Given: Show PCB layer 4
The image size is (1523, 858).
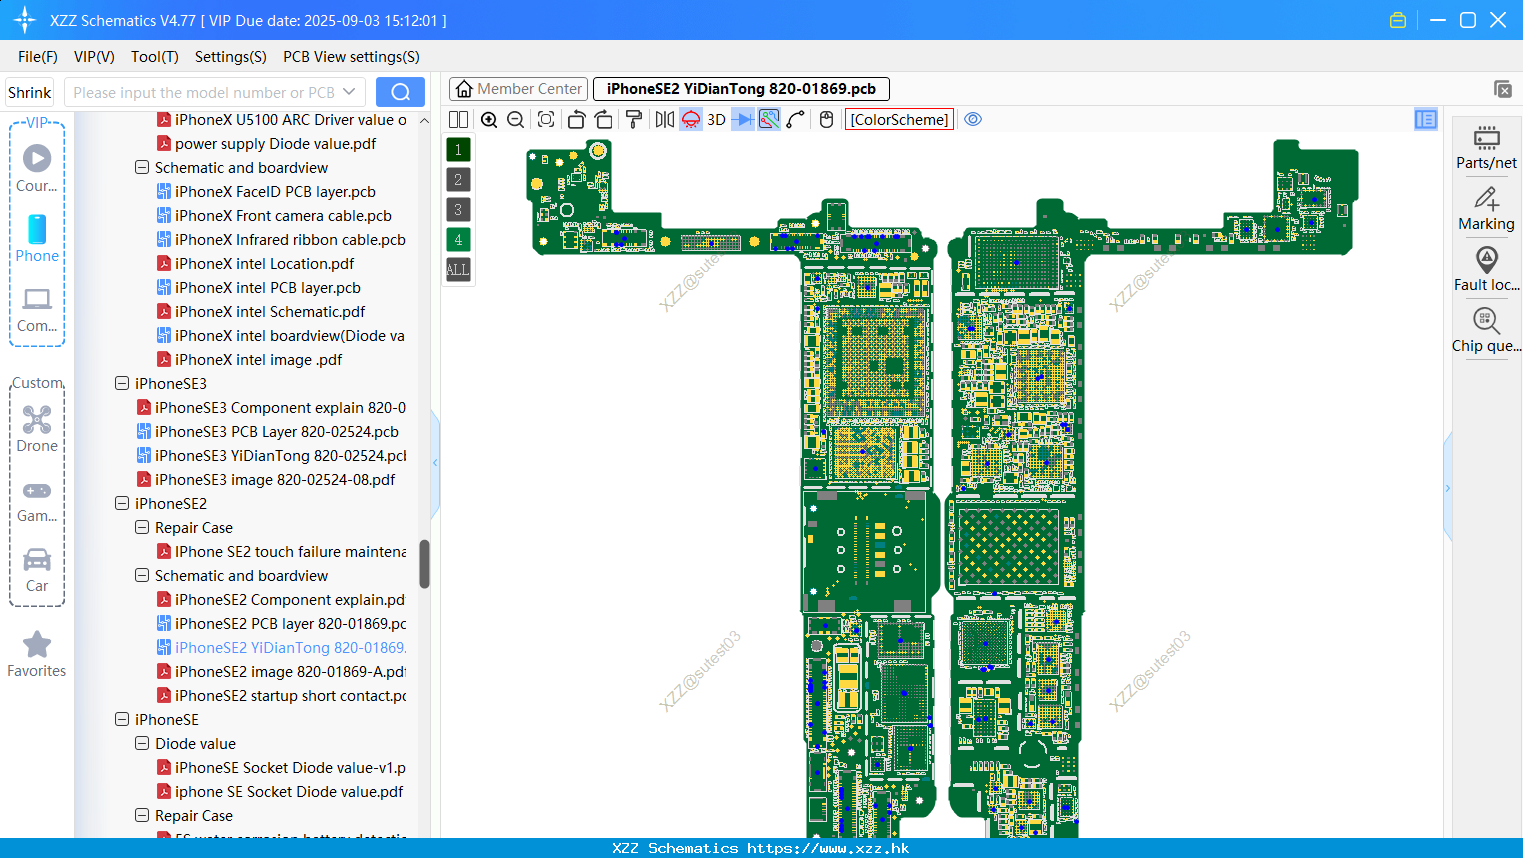Looking at the screenshot, I should [x=458, y=240].
